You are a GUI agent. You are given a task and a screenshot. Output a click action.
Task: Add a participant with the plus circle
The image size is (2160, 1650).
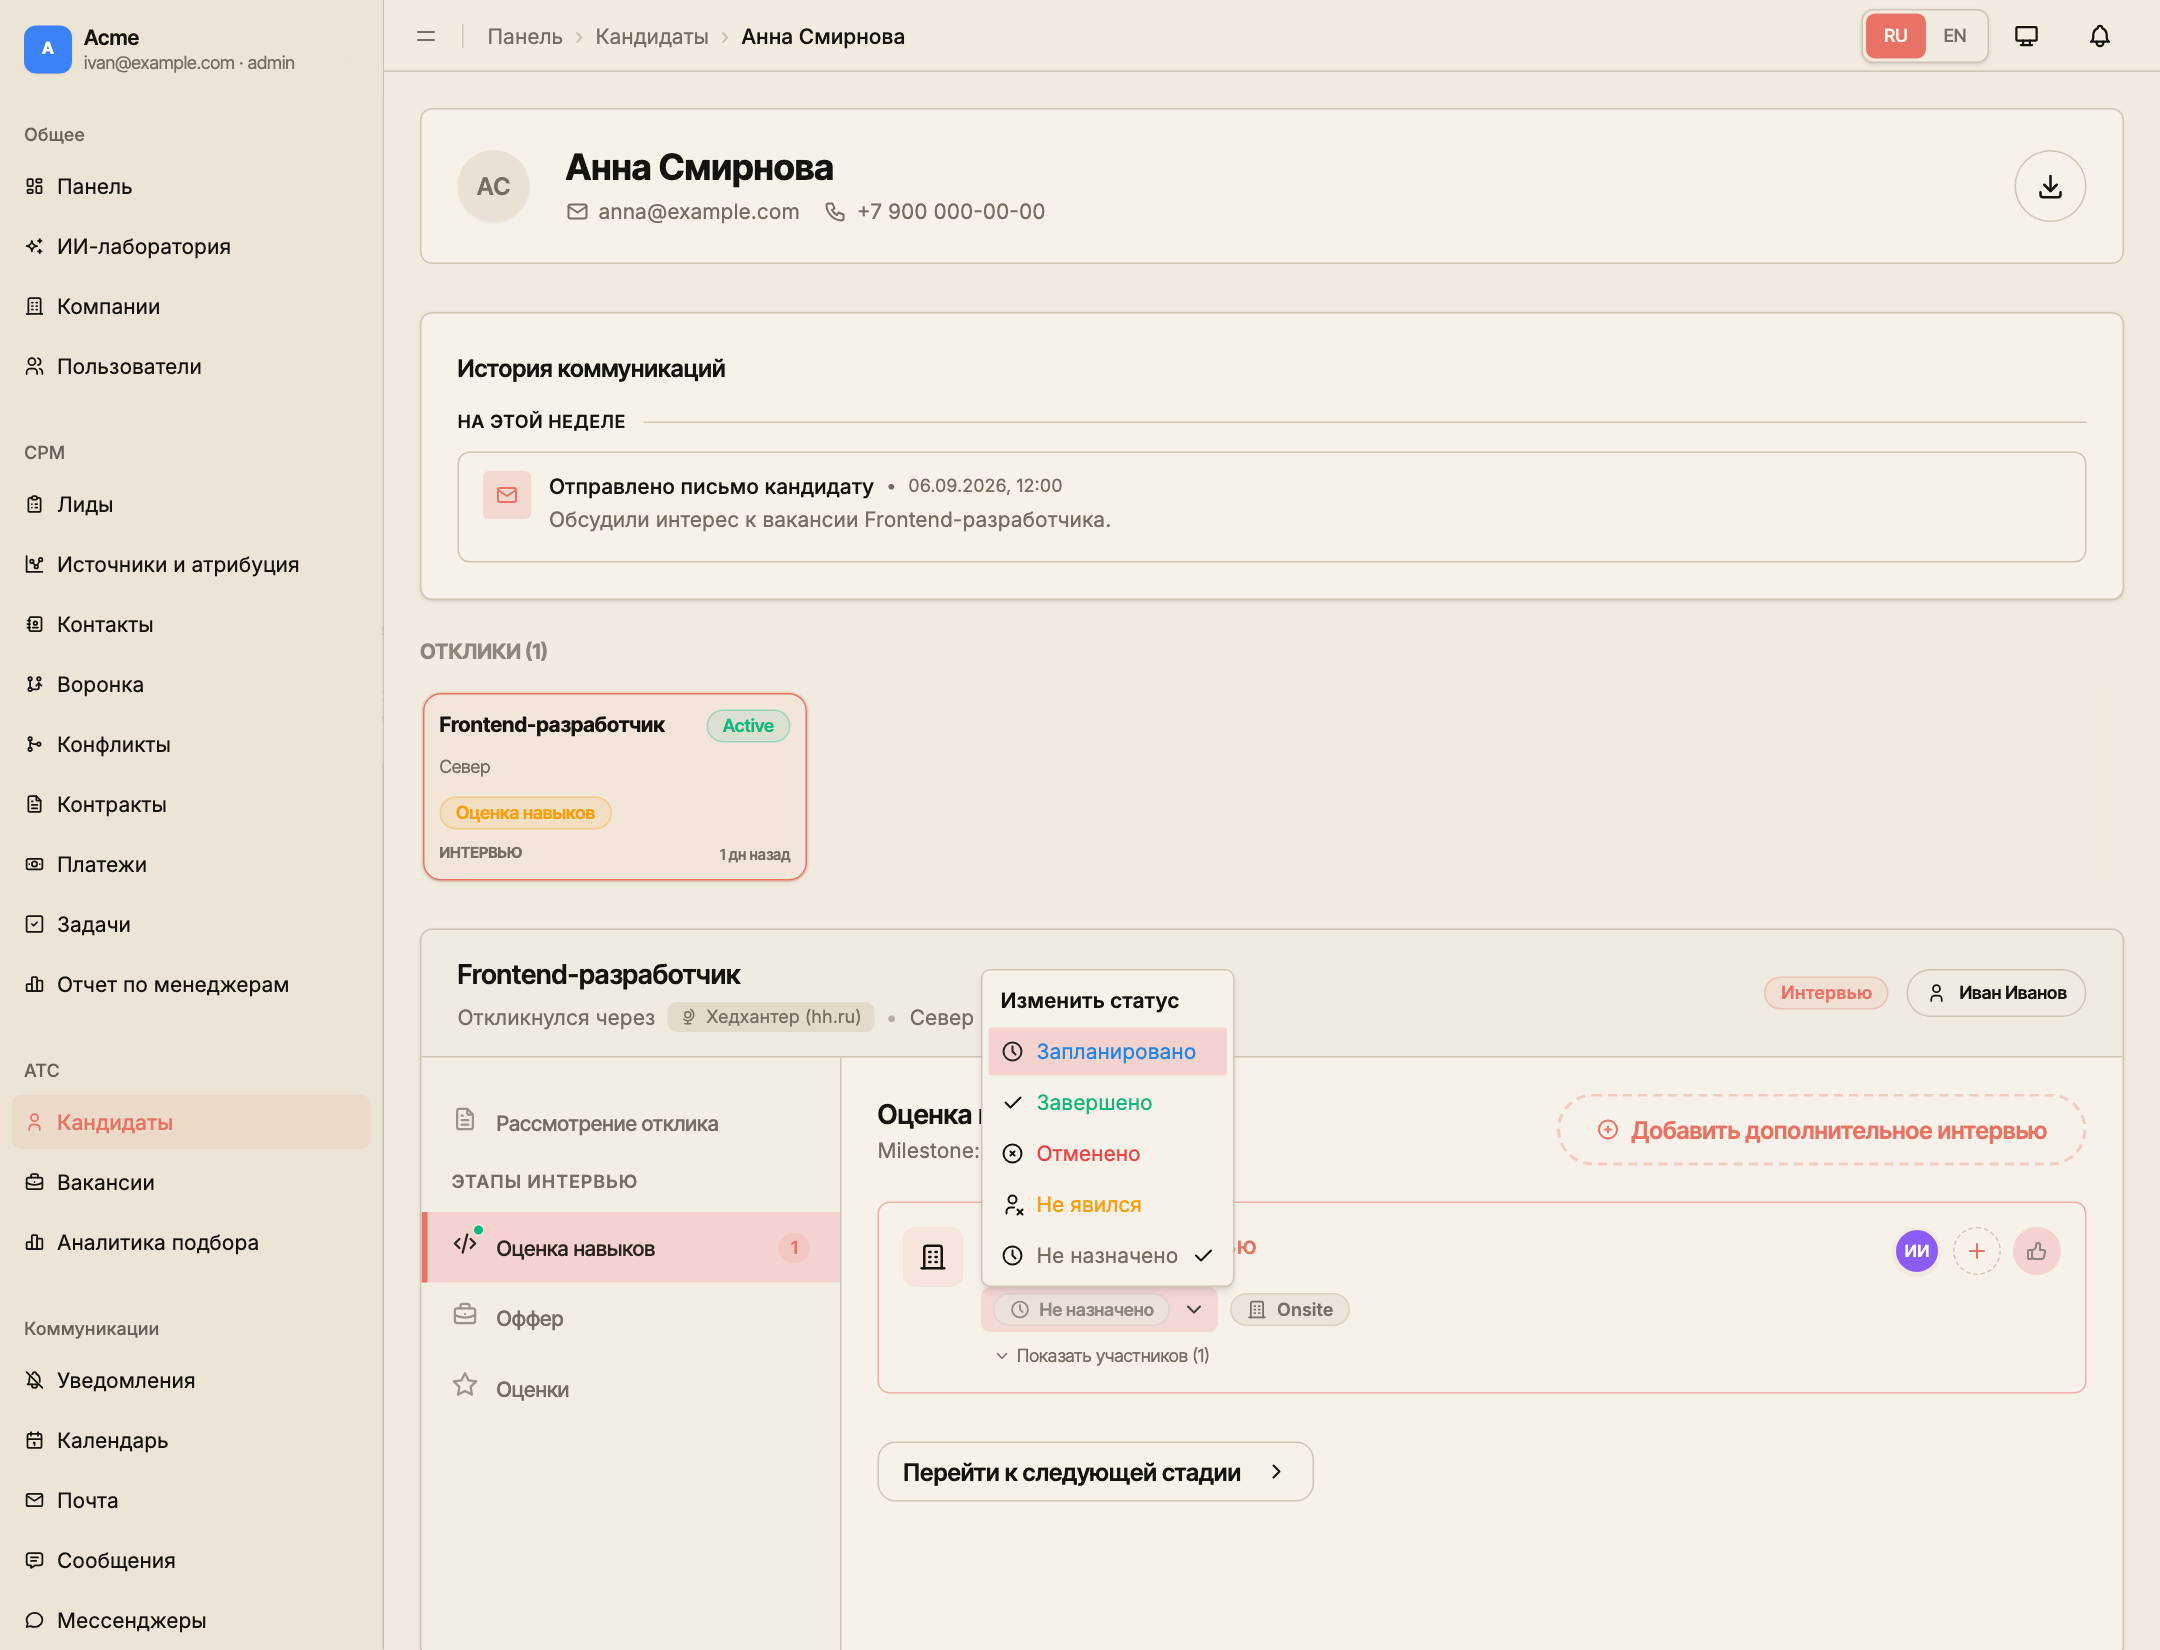pos(1977,1251)
